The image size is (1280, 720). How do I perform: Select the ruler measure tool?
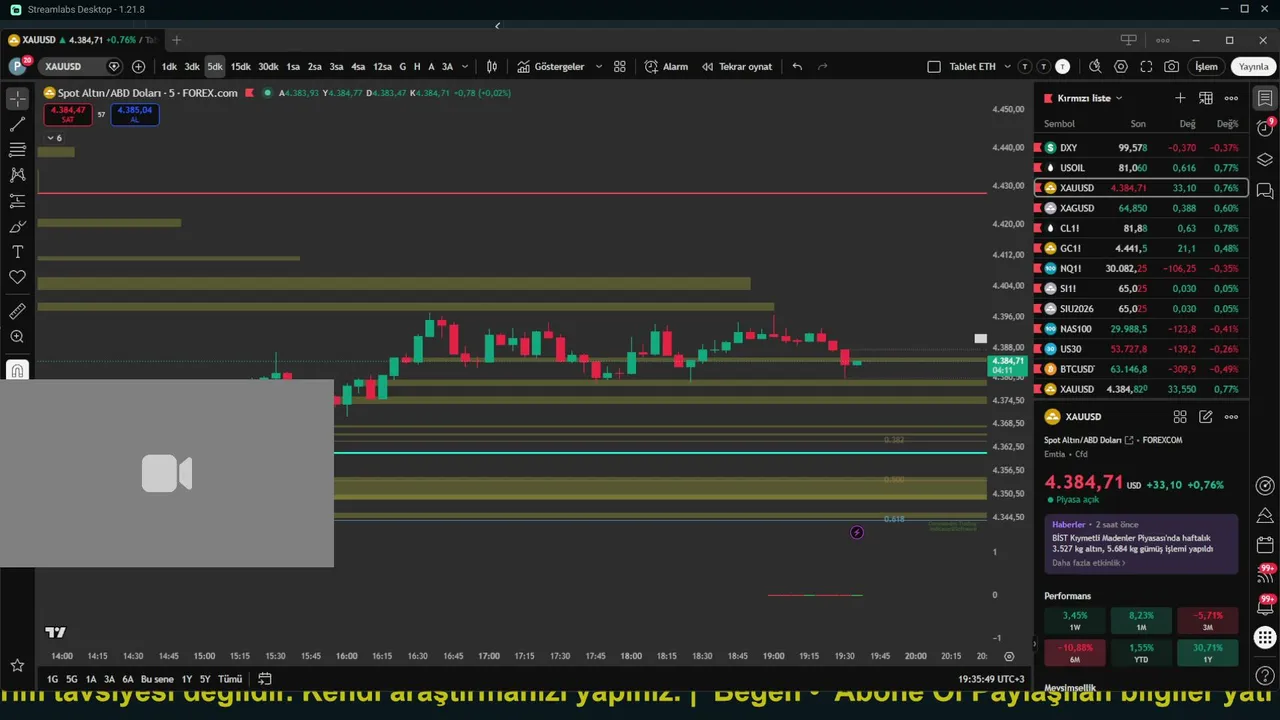click(x=17, y=312)
